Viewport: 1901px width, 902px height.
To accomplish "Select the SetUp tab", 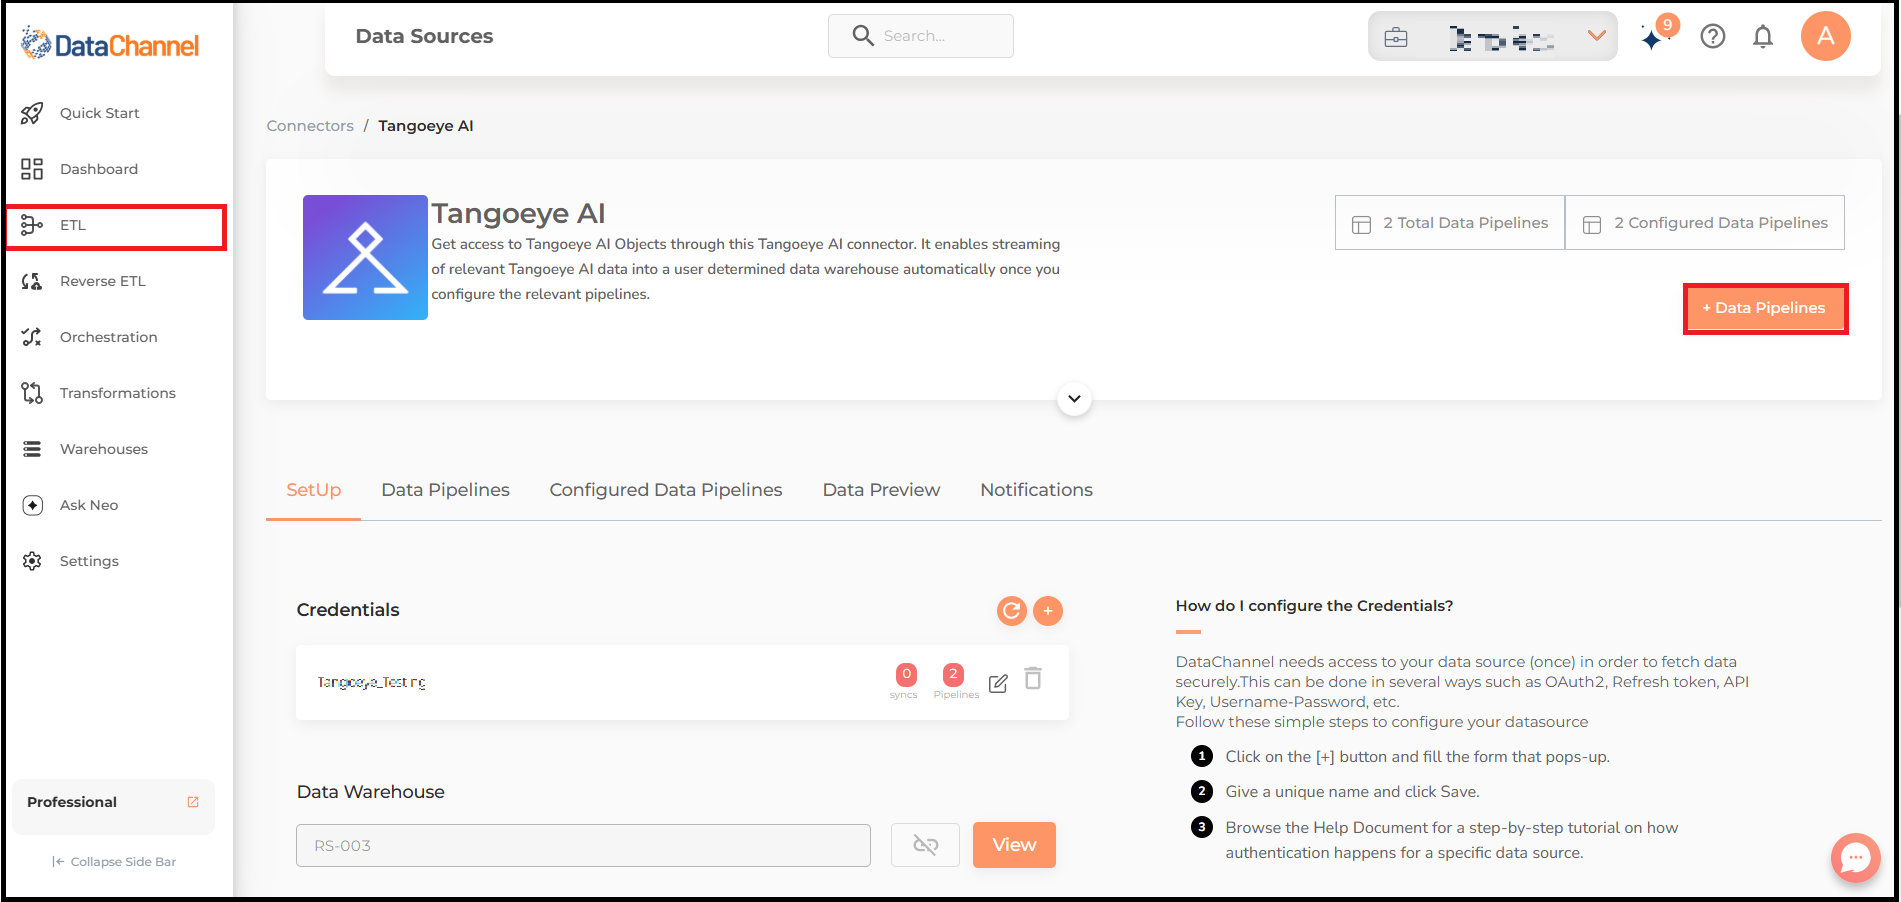I will point(313,490).
